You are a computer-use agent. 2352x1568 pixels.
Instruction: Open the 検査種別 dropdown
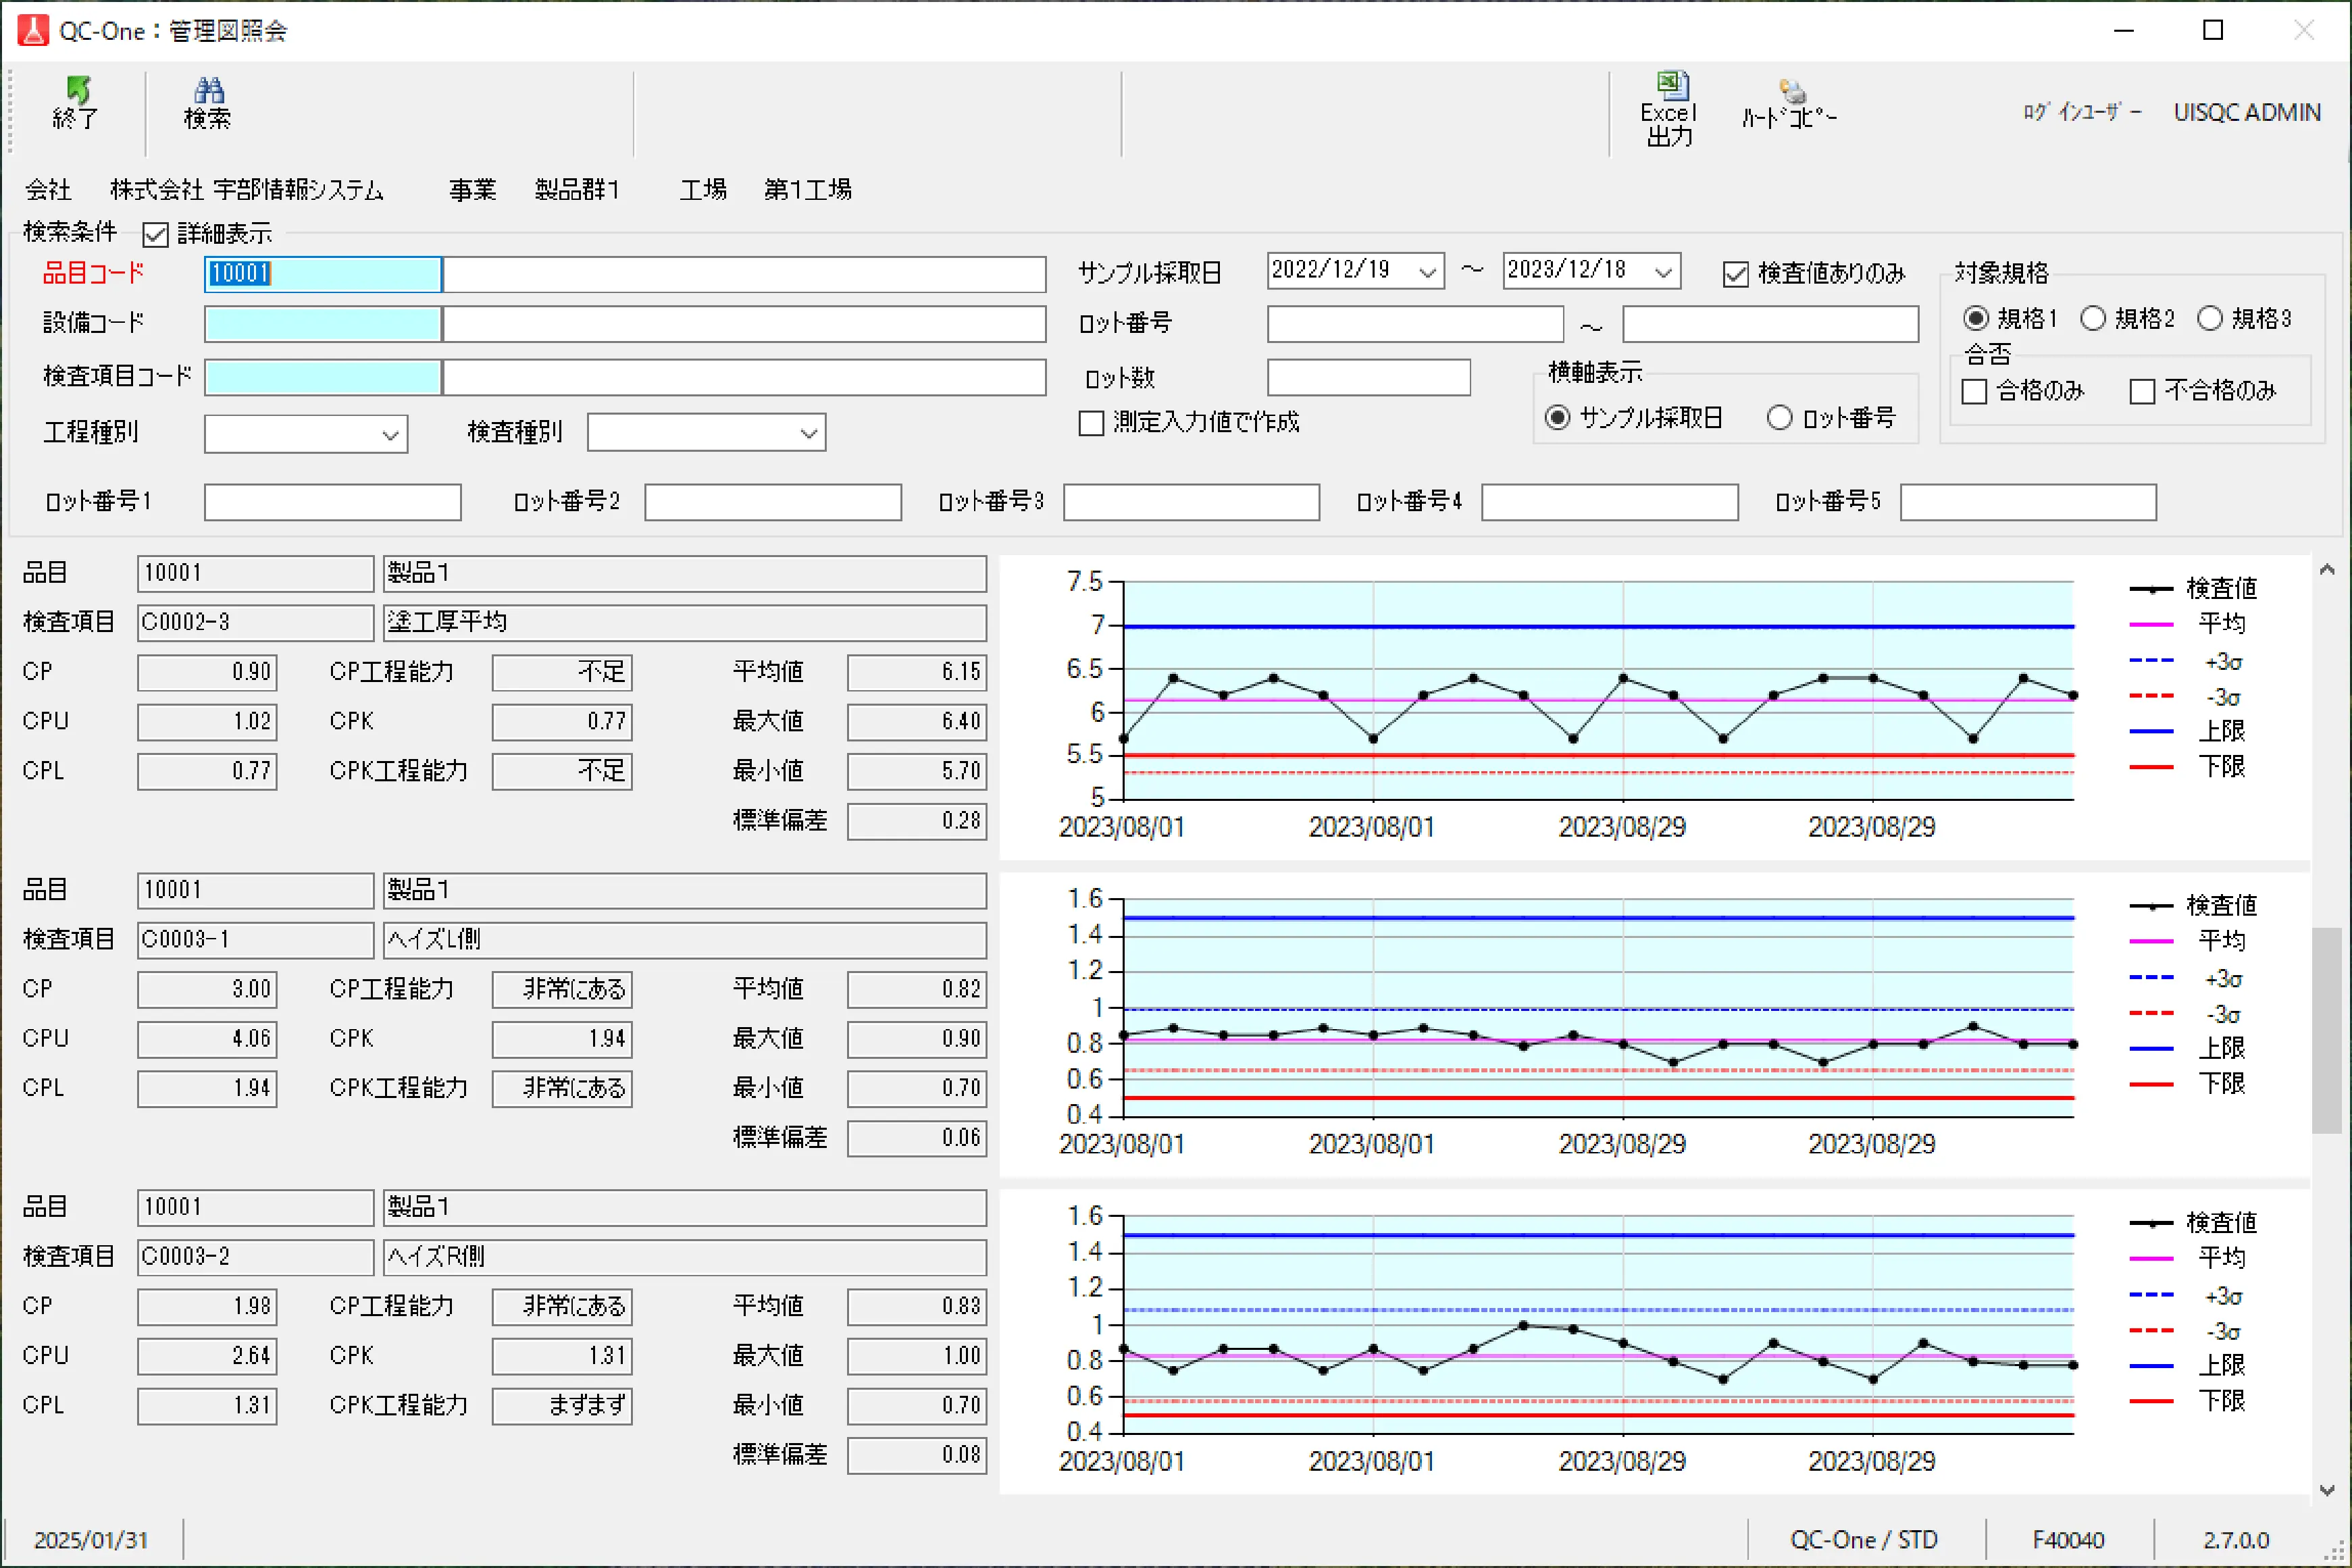809,434
